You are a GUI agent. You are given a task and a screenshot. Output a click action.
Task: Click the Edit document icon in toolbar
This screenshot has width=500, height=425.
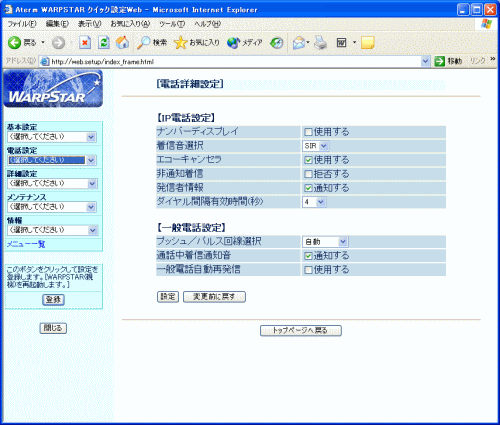pyautogui.click(x=342, y=43)
